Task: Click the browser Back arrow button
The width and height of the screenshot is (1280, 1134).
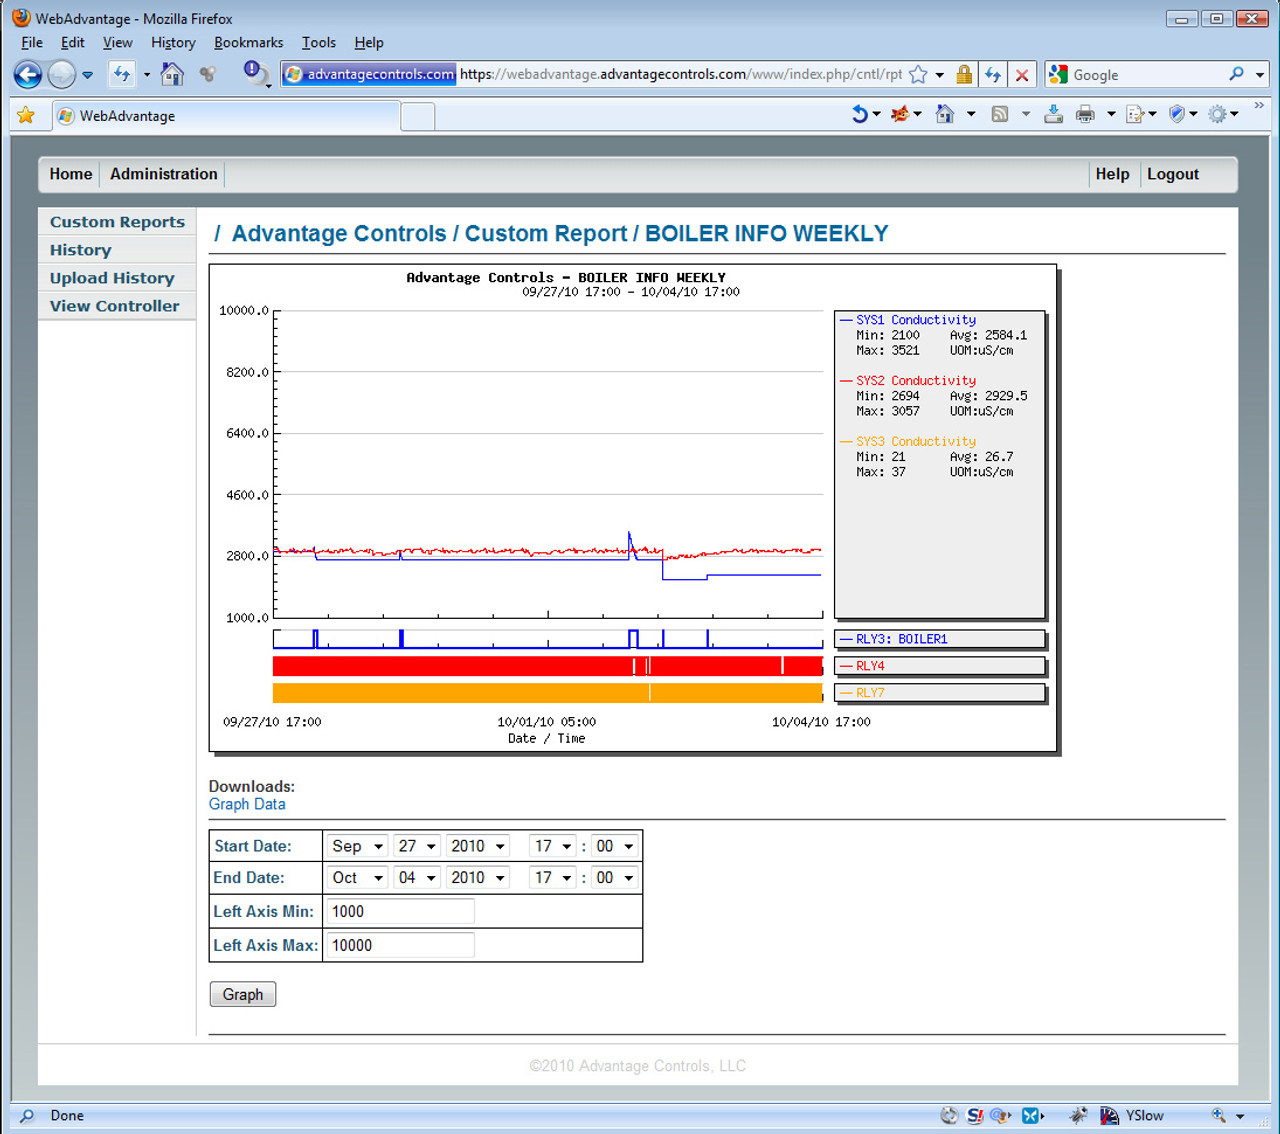Action: coord(28,74)
